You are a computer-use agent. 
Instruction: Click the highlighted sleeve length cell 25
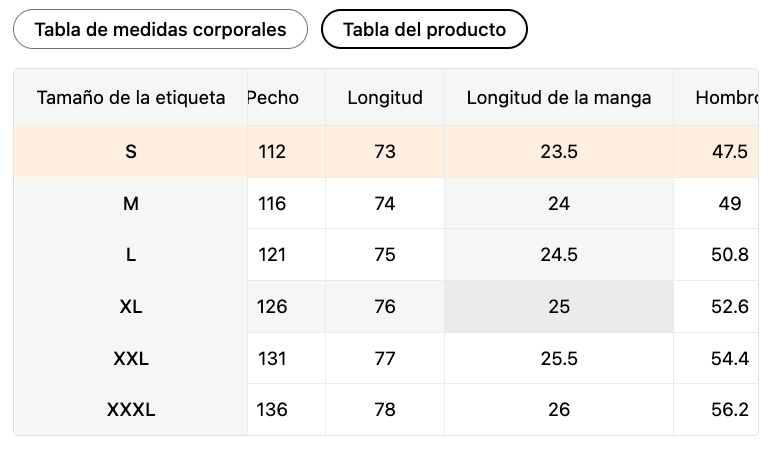point(559,307)
